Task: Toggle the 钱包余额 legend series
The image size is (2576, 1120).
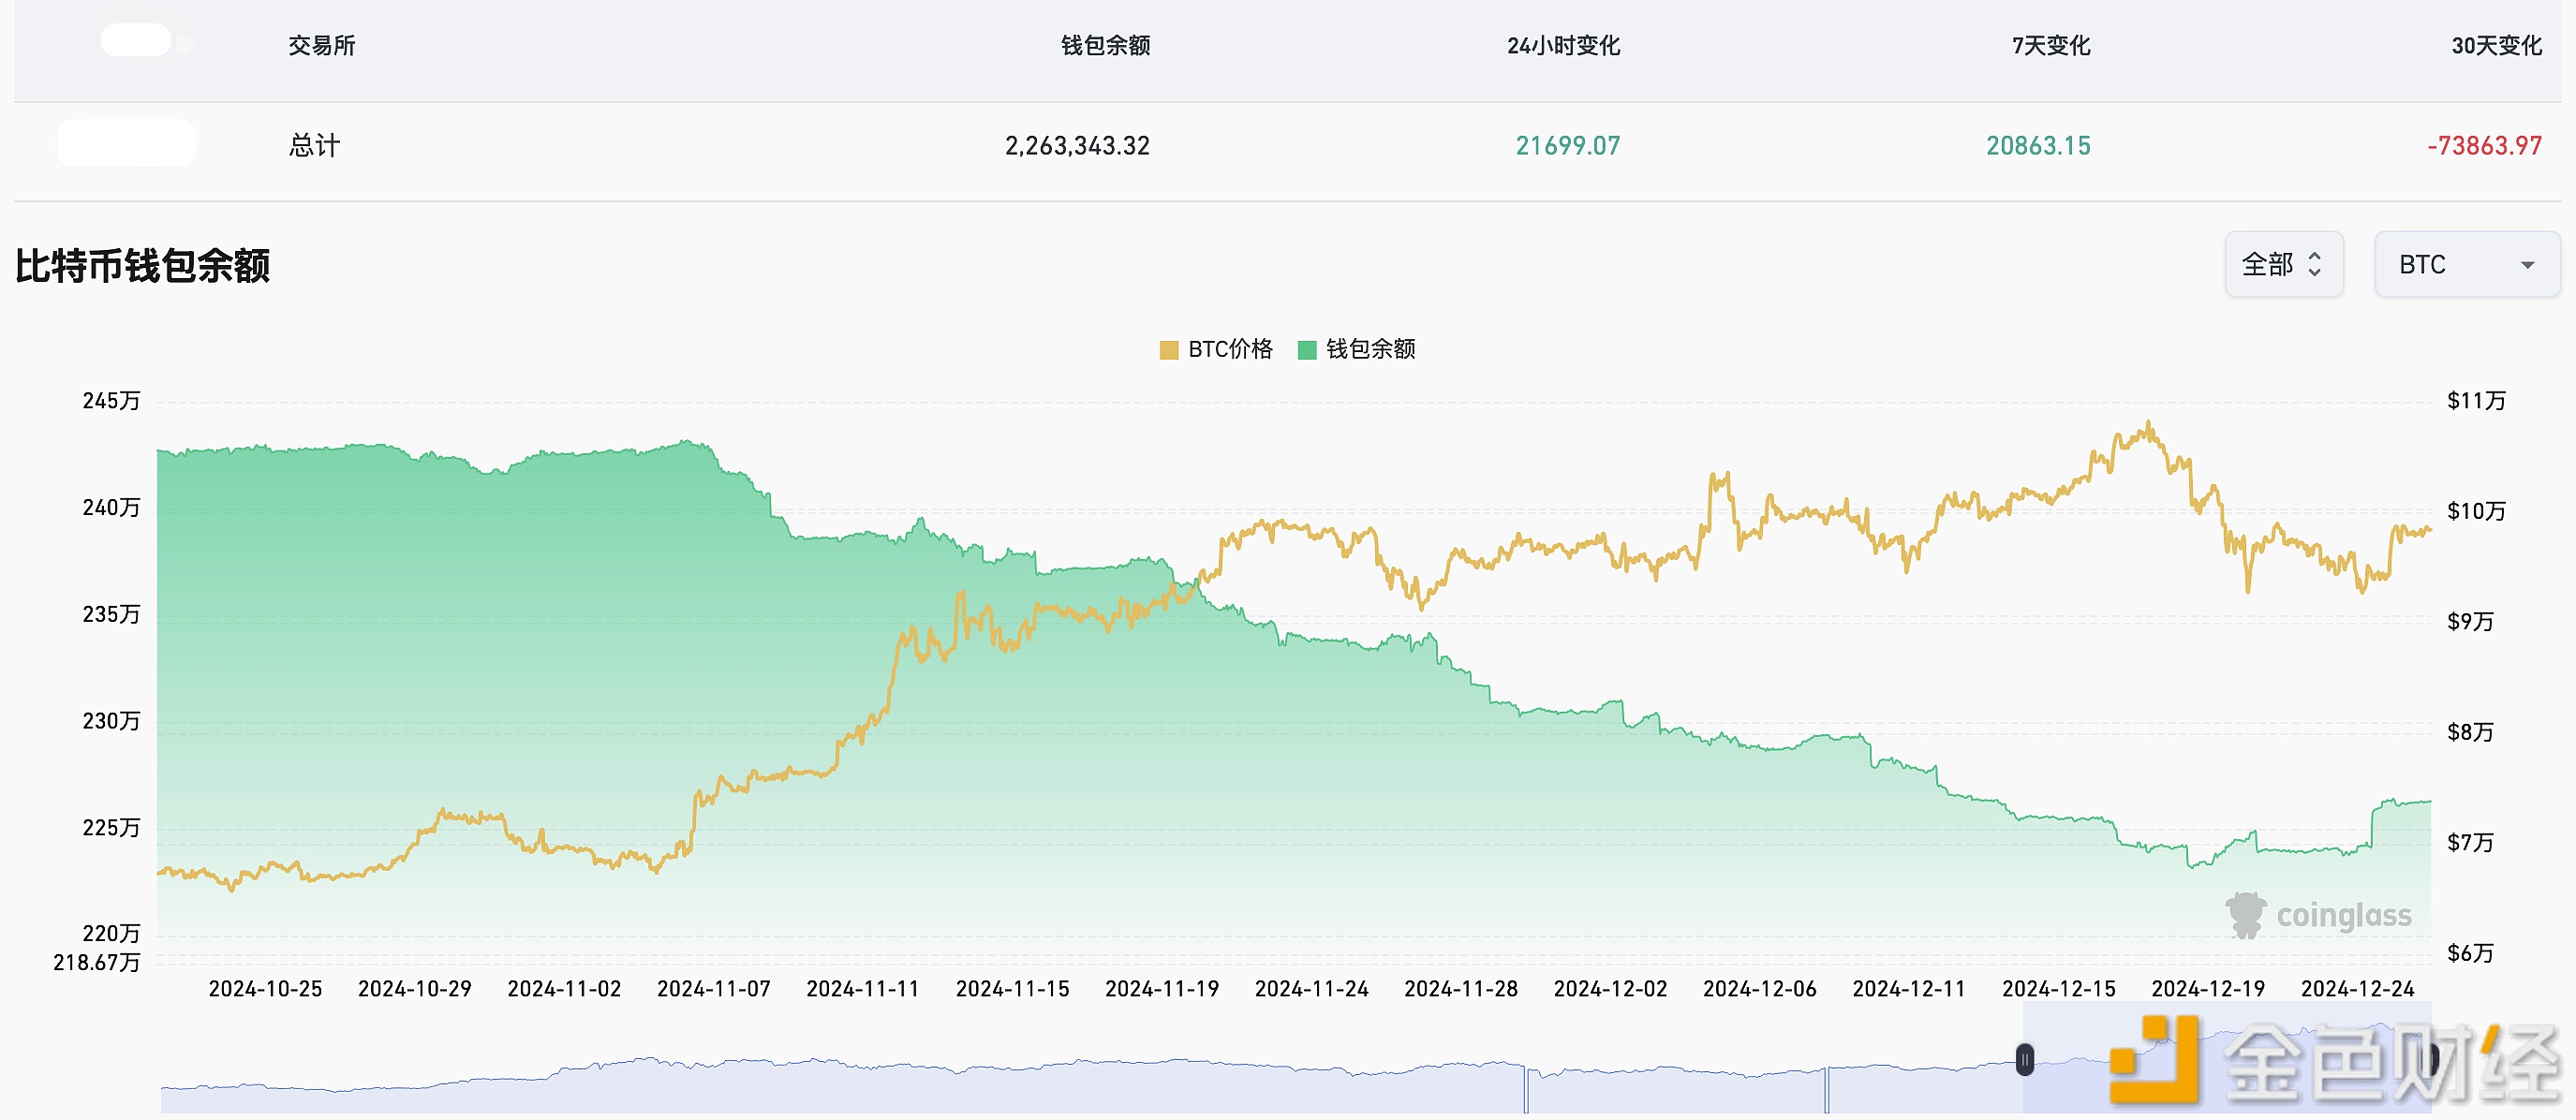Action: 1356,349
